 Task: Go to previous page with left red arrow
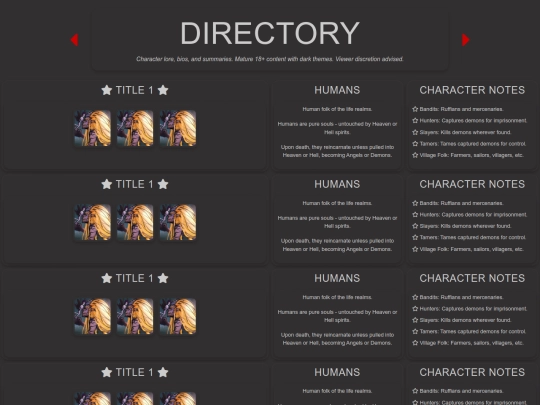pos(74,40)
